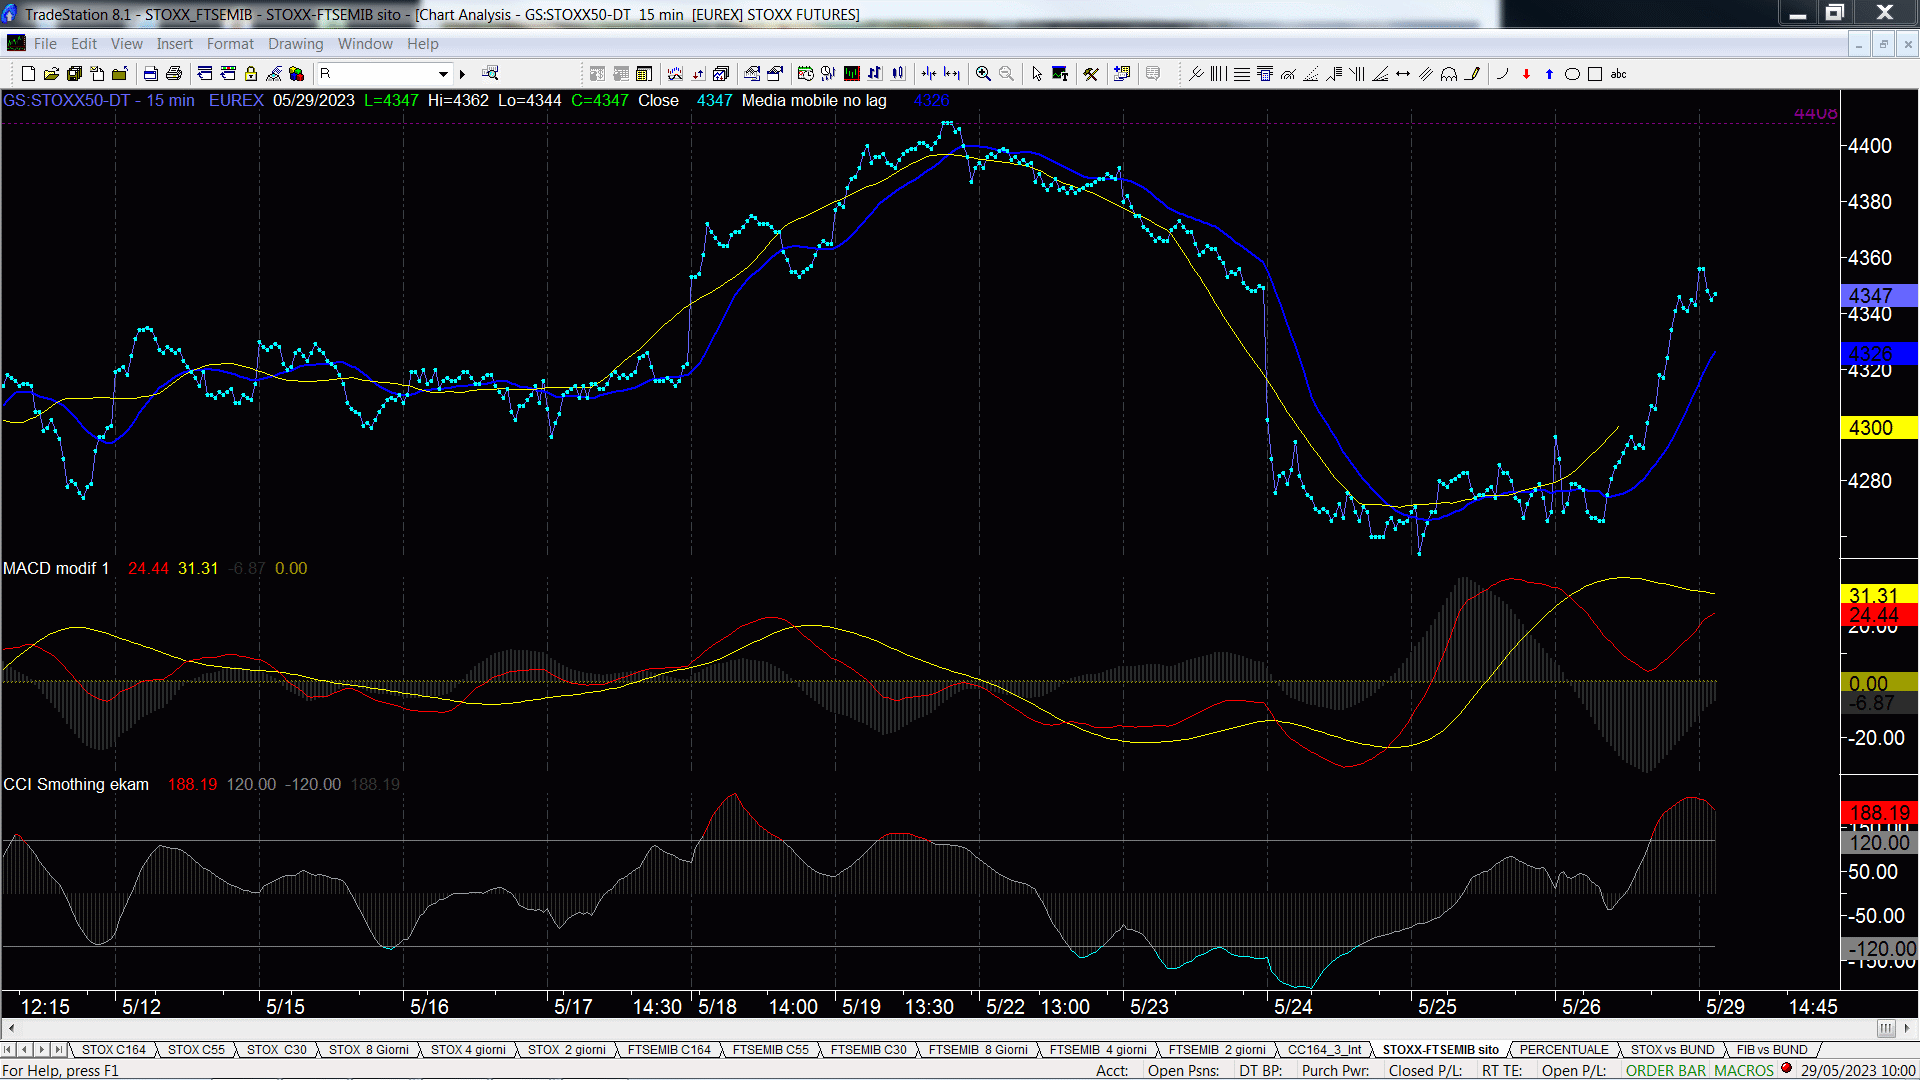1920x1080 pixels.
Task: Select the rectangle drawing tool
Action: [x=1595, y=74]
